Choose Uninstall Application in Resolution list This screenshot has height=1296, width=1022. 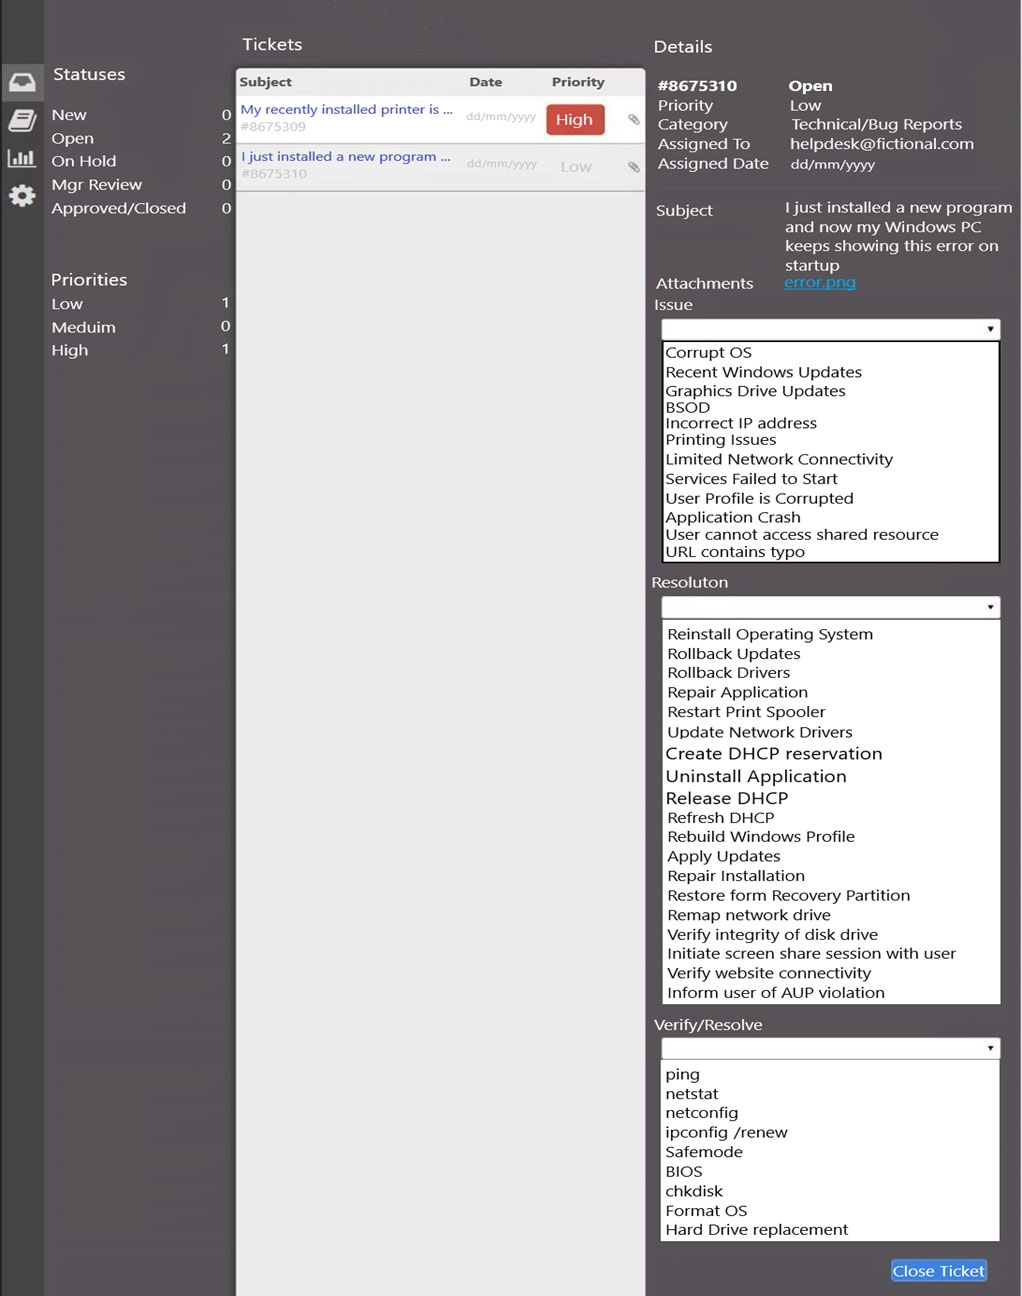click(756, 776)
